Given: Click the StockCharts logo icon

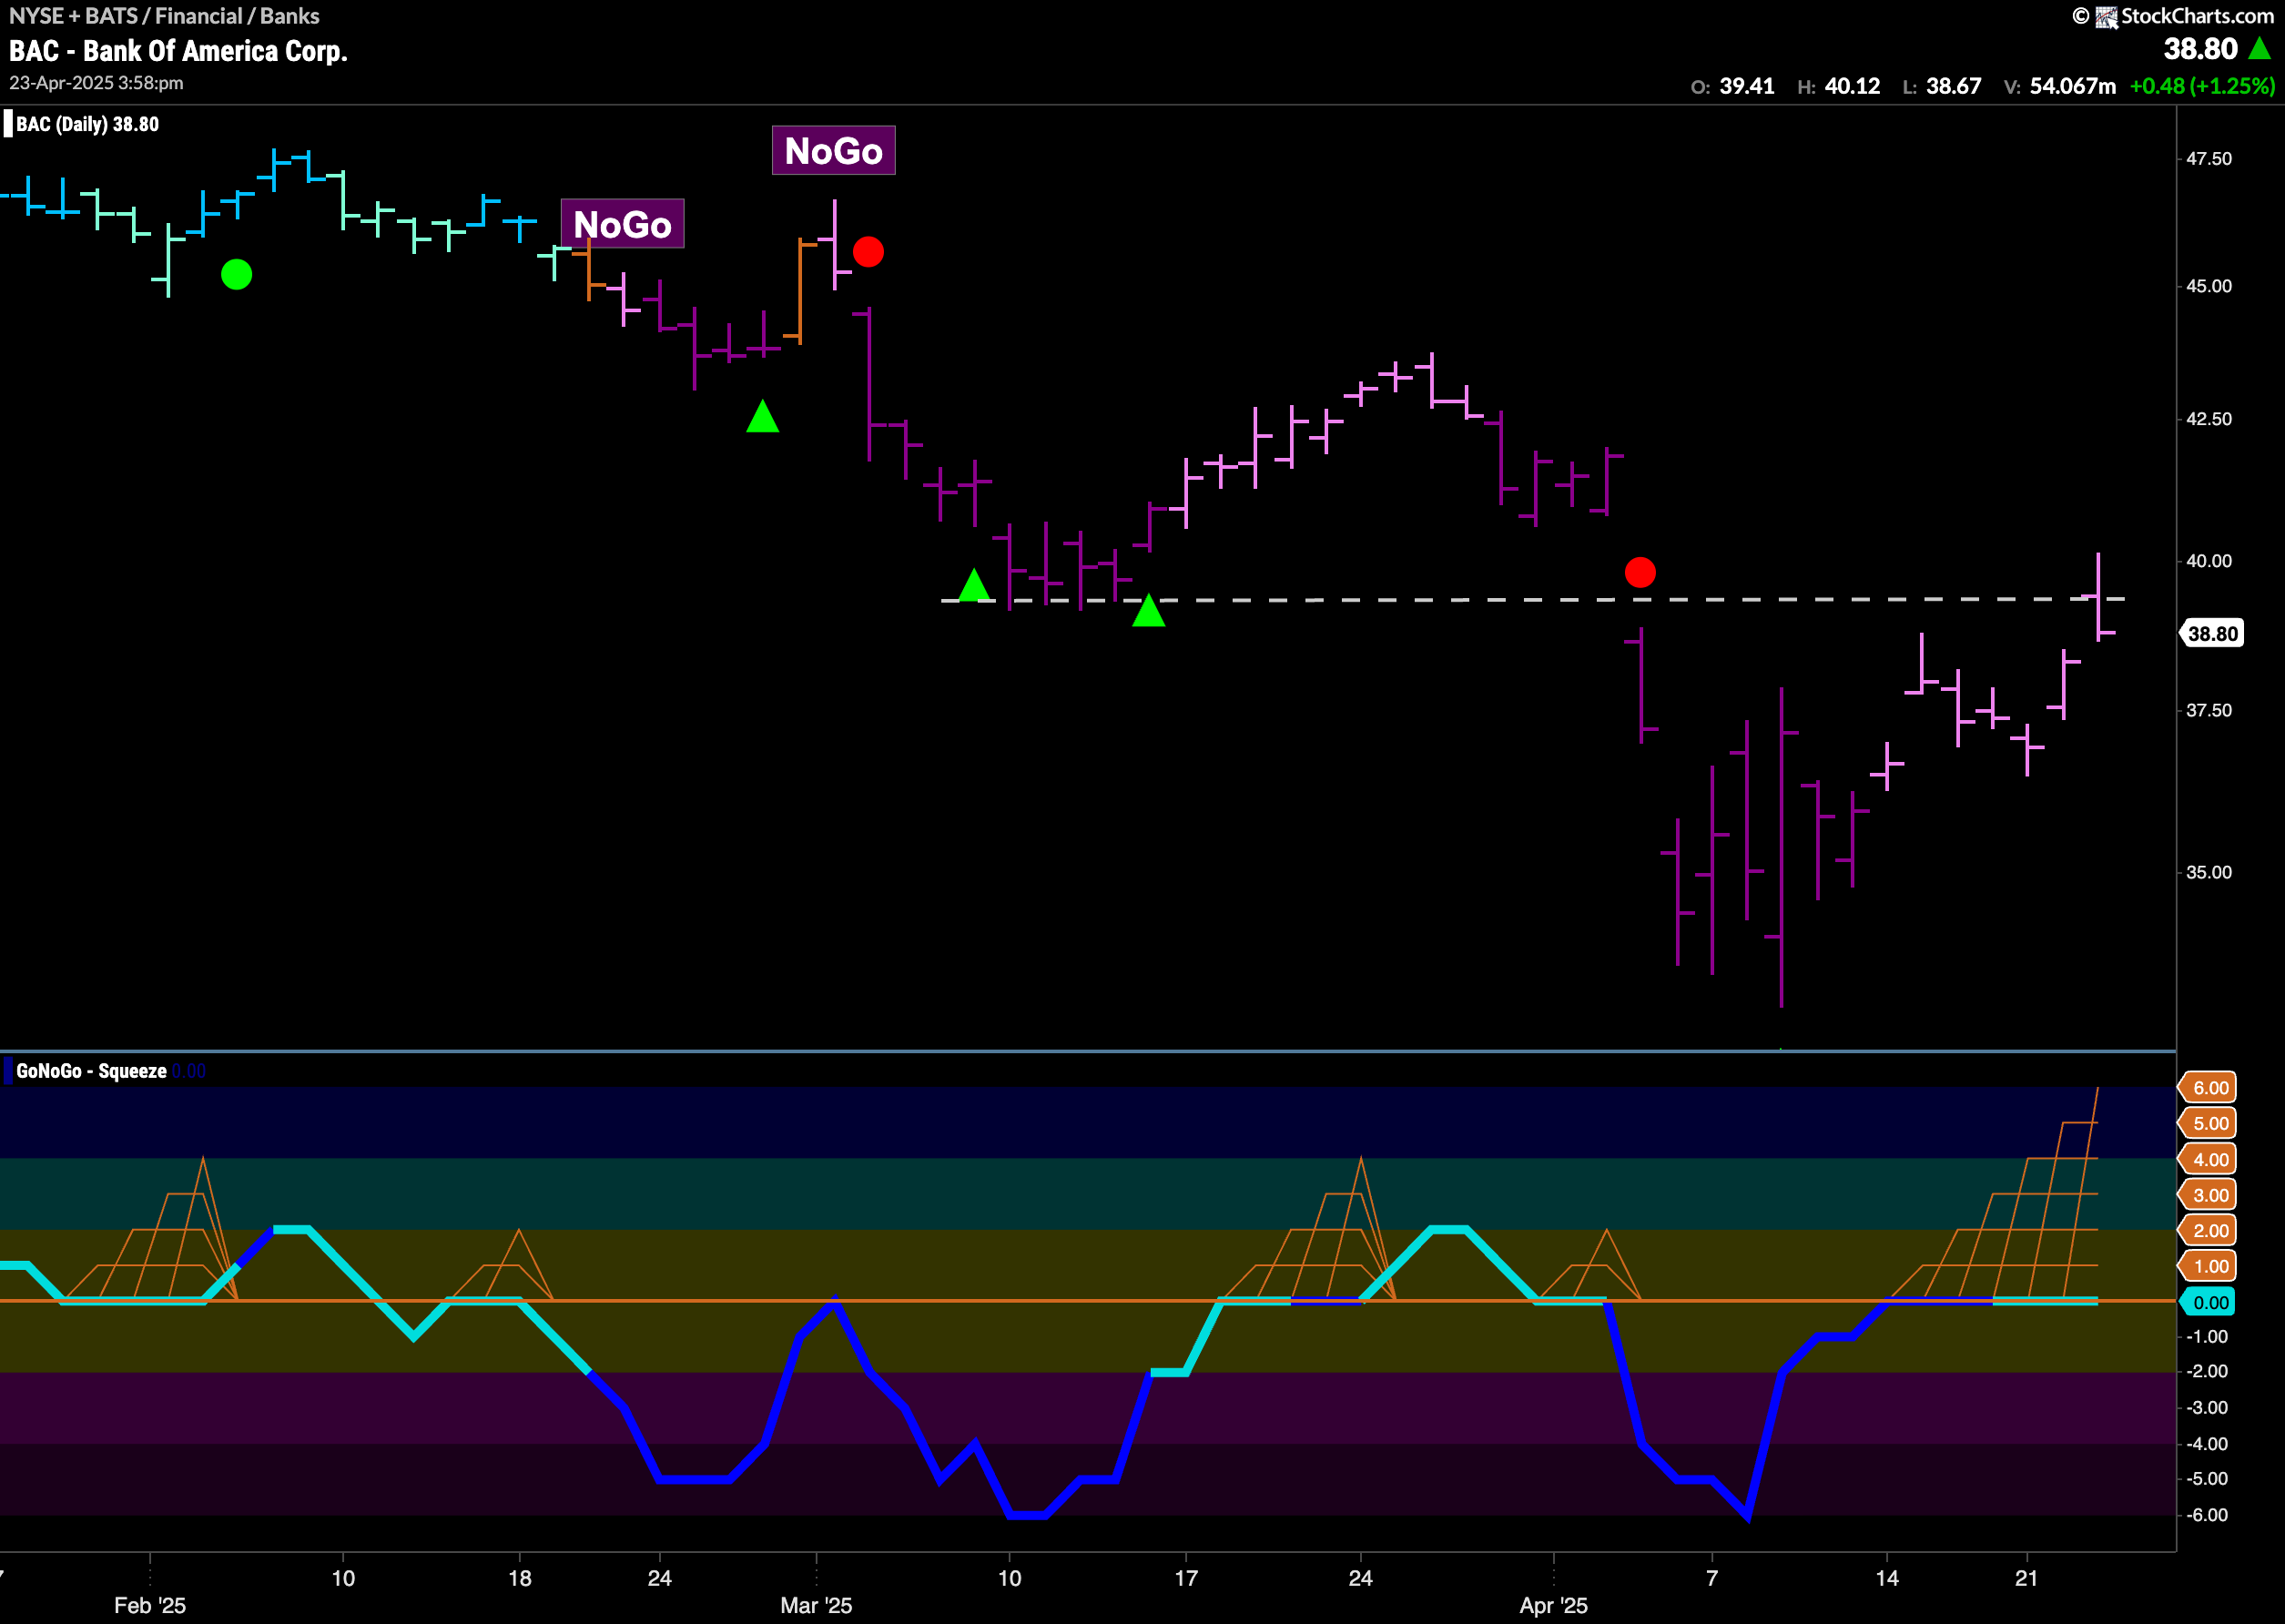Looking at the screenshot, I should tap(2107, 17).
